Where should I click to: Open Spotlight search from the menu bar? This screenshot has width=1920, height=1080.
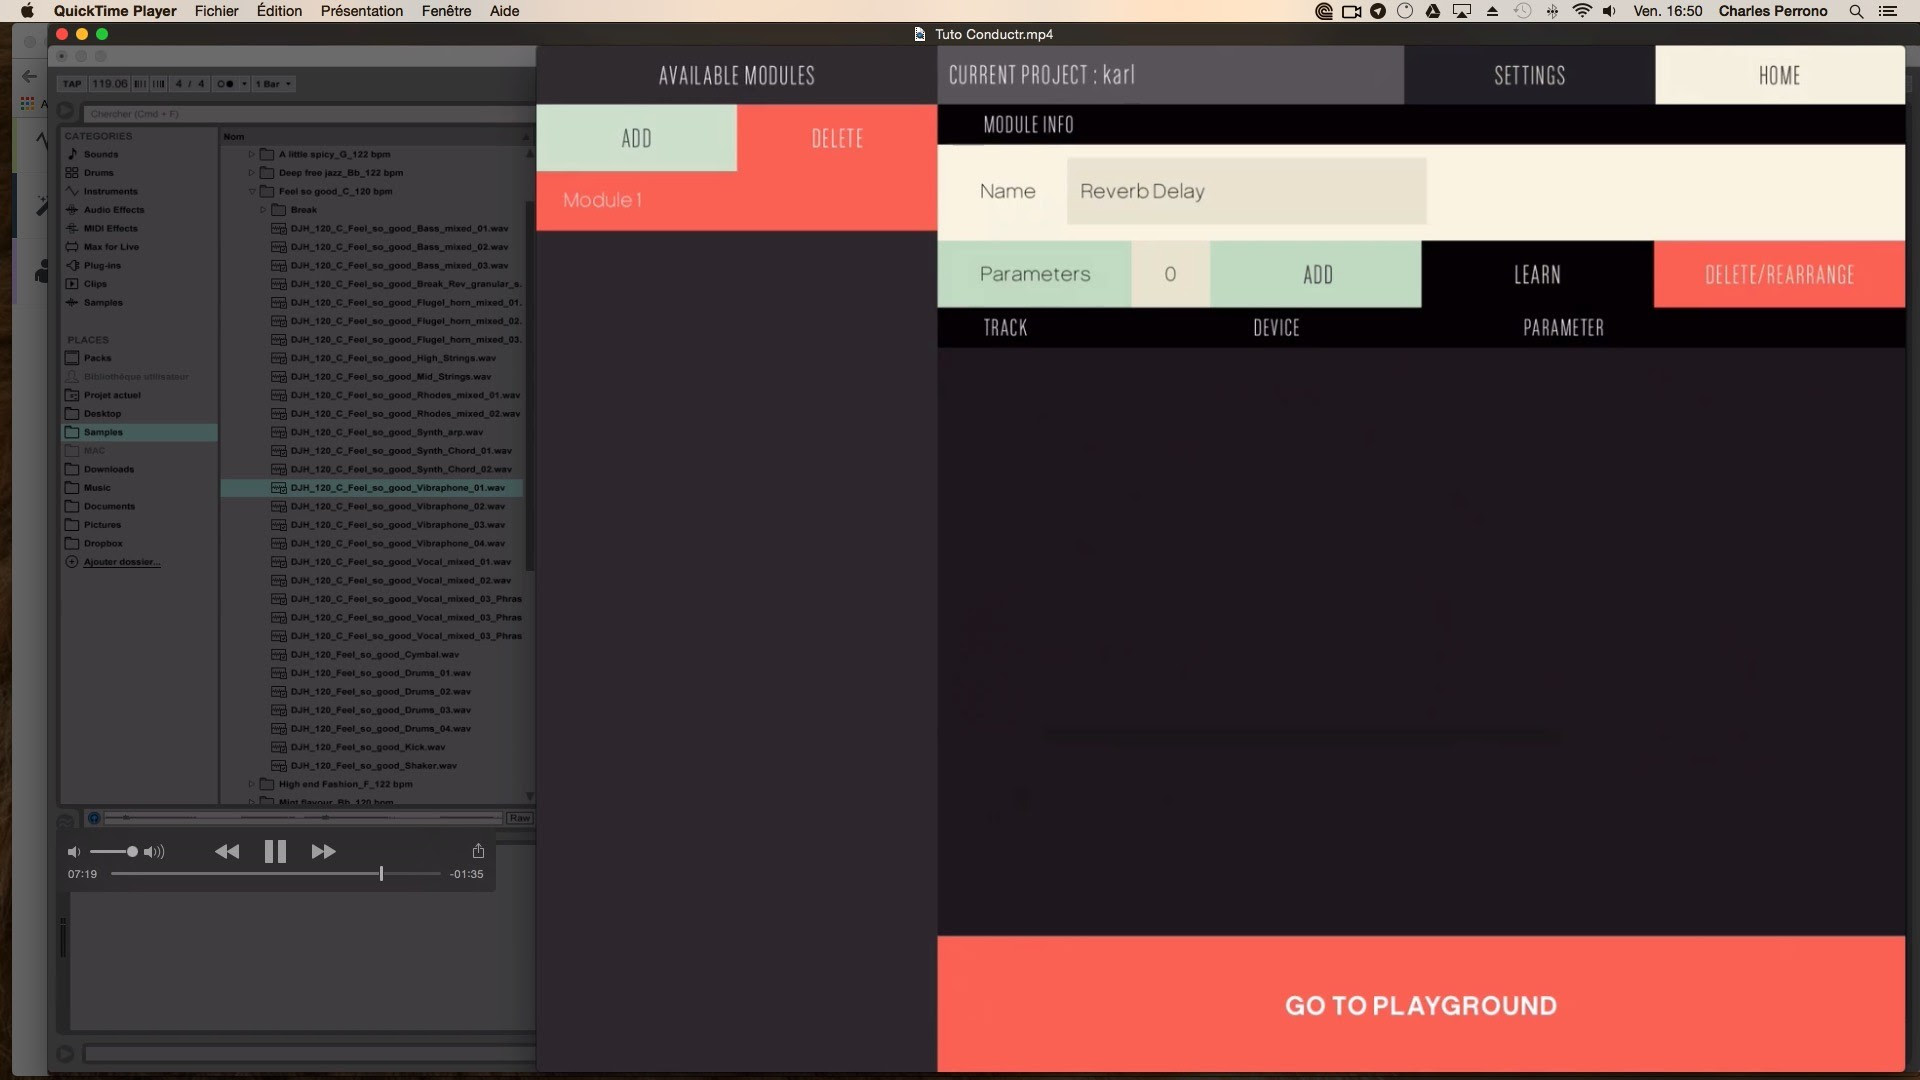[1855, 11]
